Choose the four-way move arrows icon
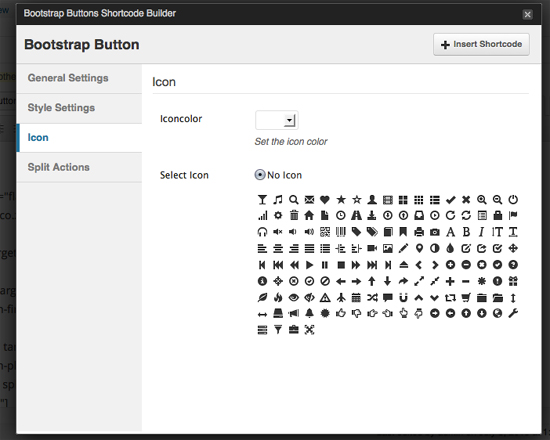The image size is (550, 440). [x=513, y=248]
